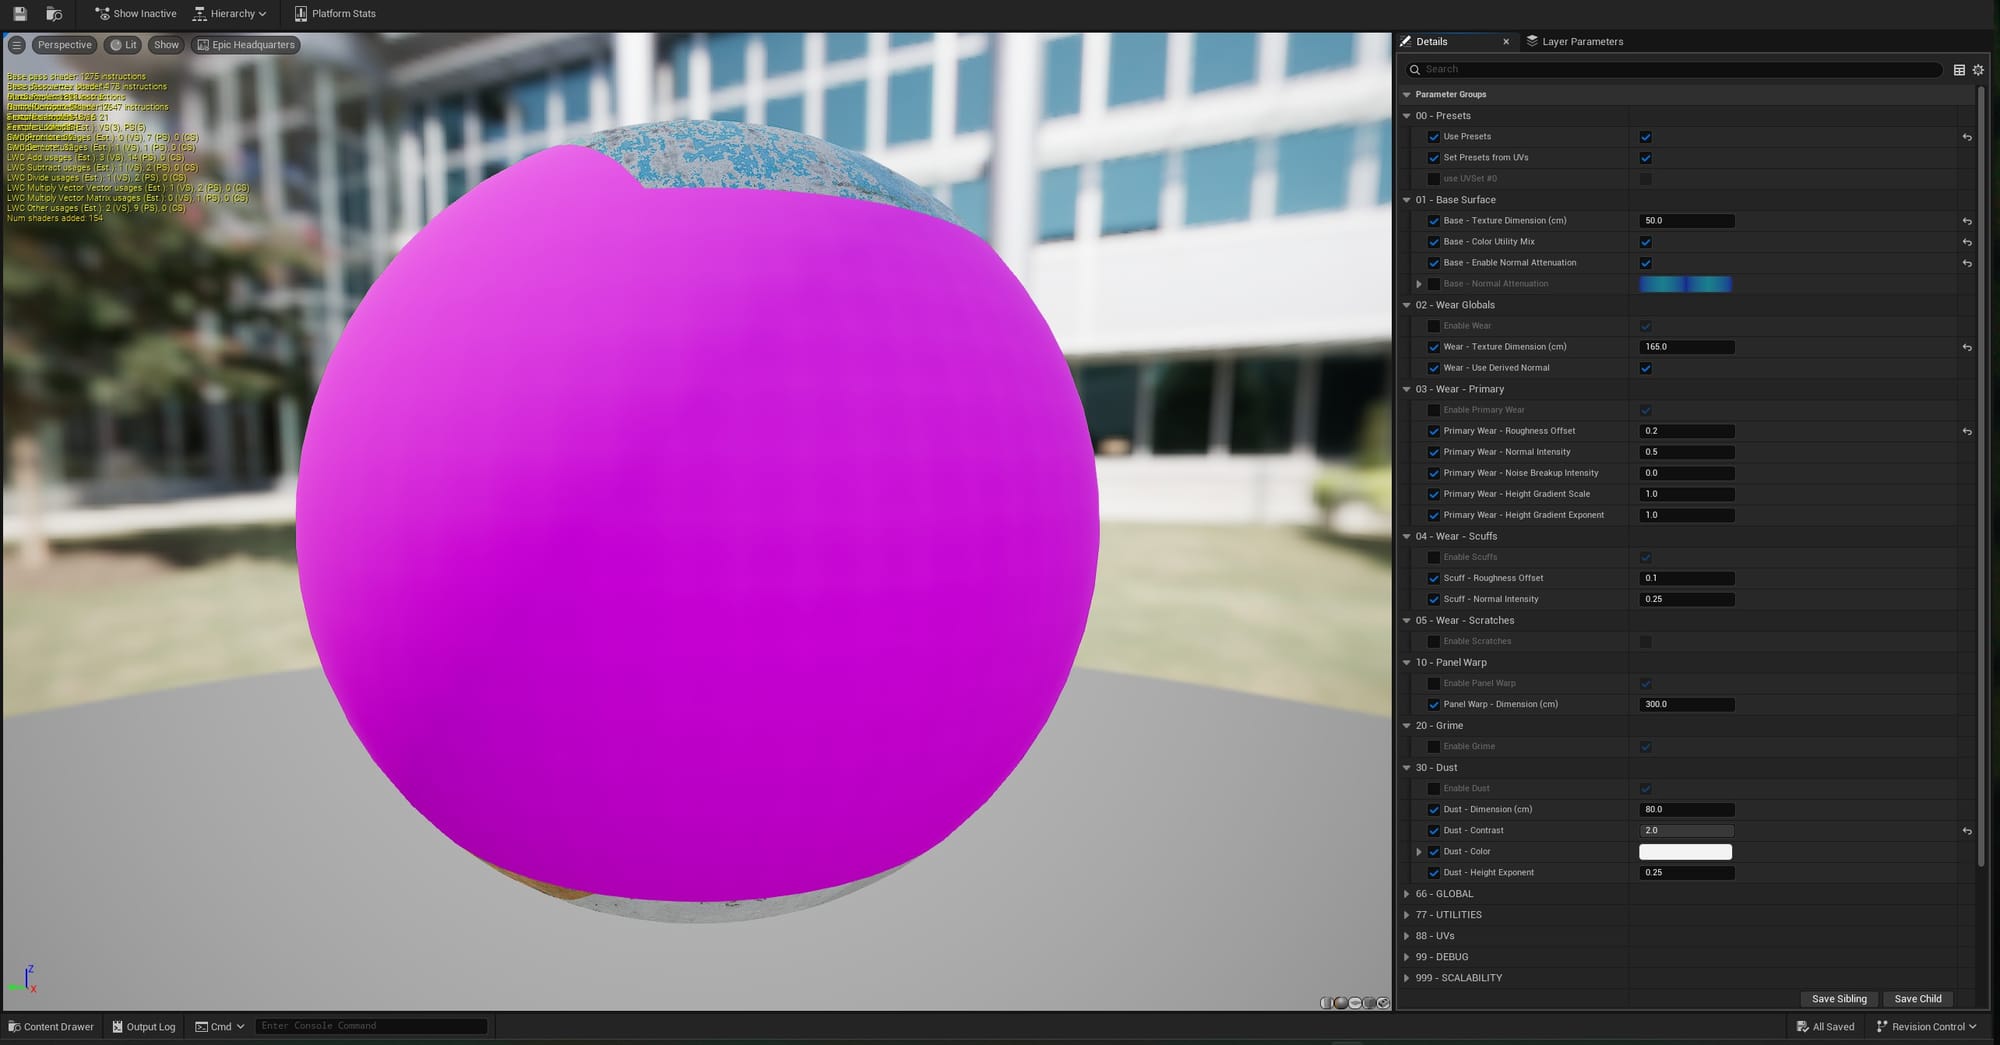Toggle override checkbox for Dust - Height Exponent
The image size is (2000, 1045).
coord(1434,873)
